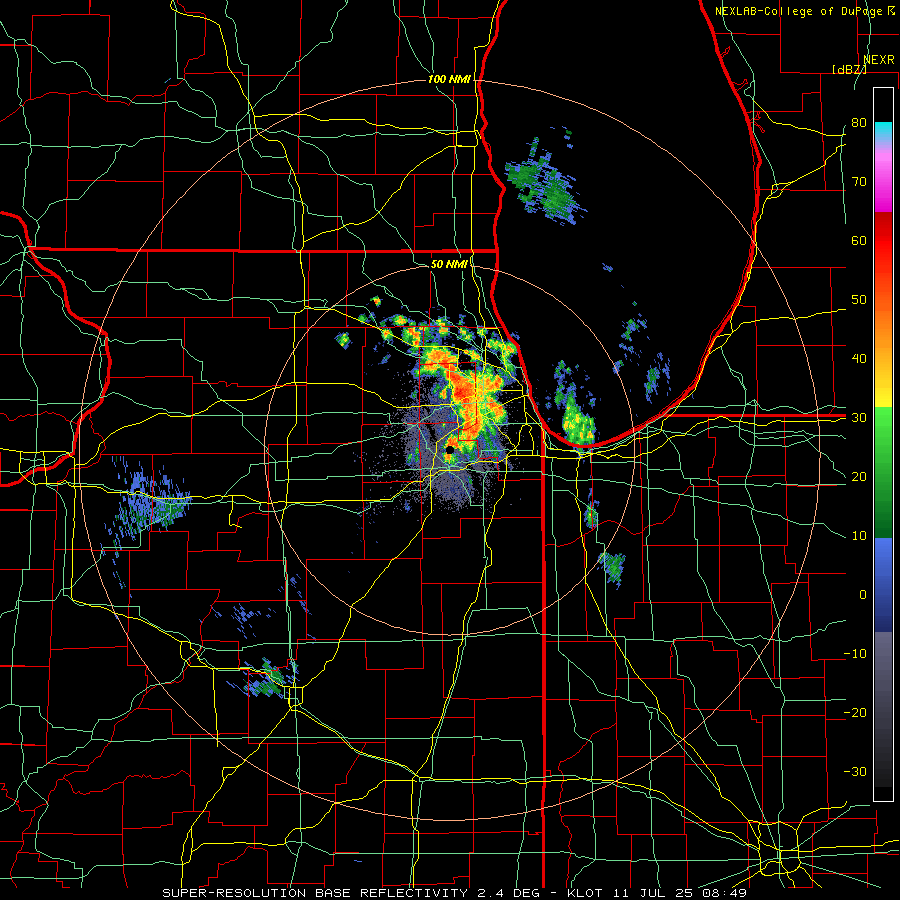Screen dimensions: 900x900
Task: Click the 70 value on dBZ scale
Action: point(859,182)
